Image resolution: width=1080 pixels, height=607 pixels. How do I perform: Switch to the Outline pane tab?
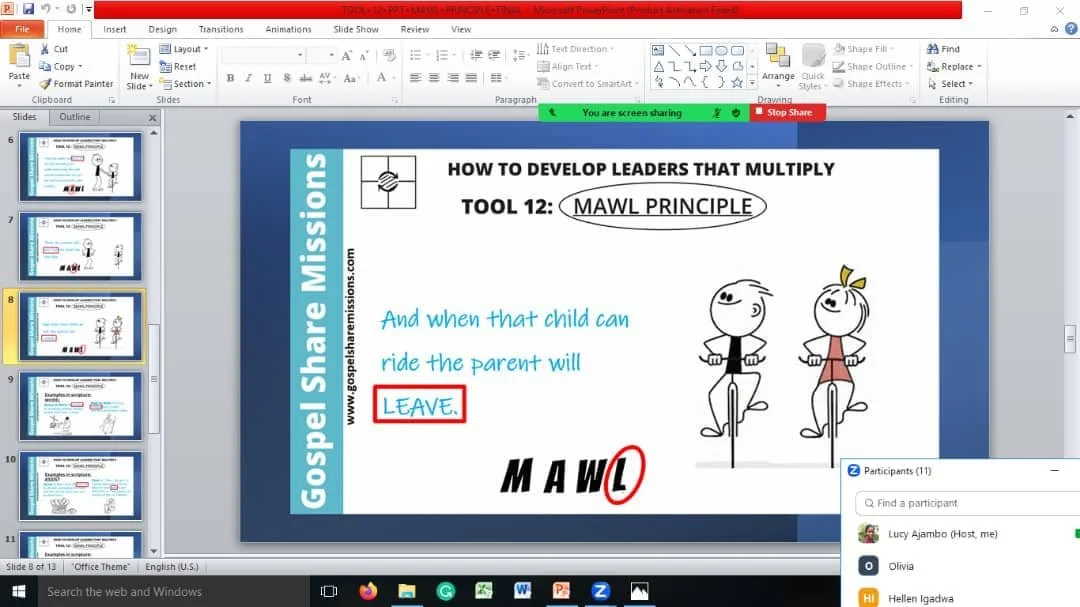point(74,117)
